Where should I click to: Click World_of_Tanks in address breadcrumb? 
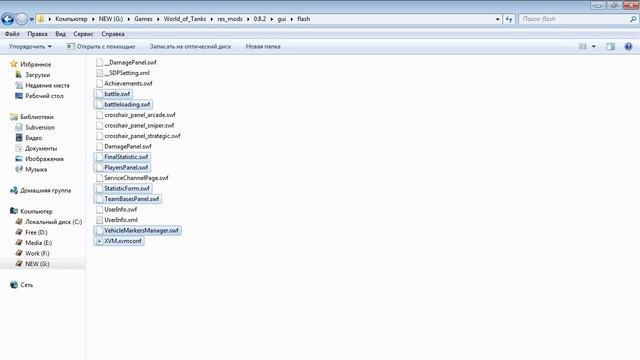[185, 19]
